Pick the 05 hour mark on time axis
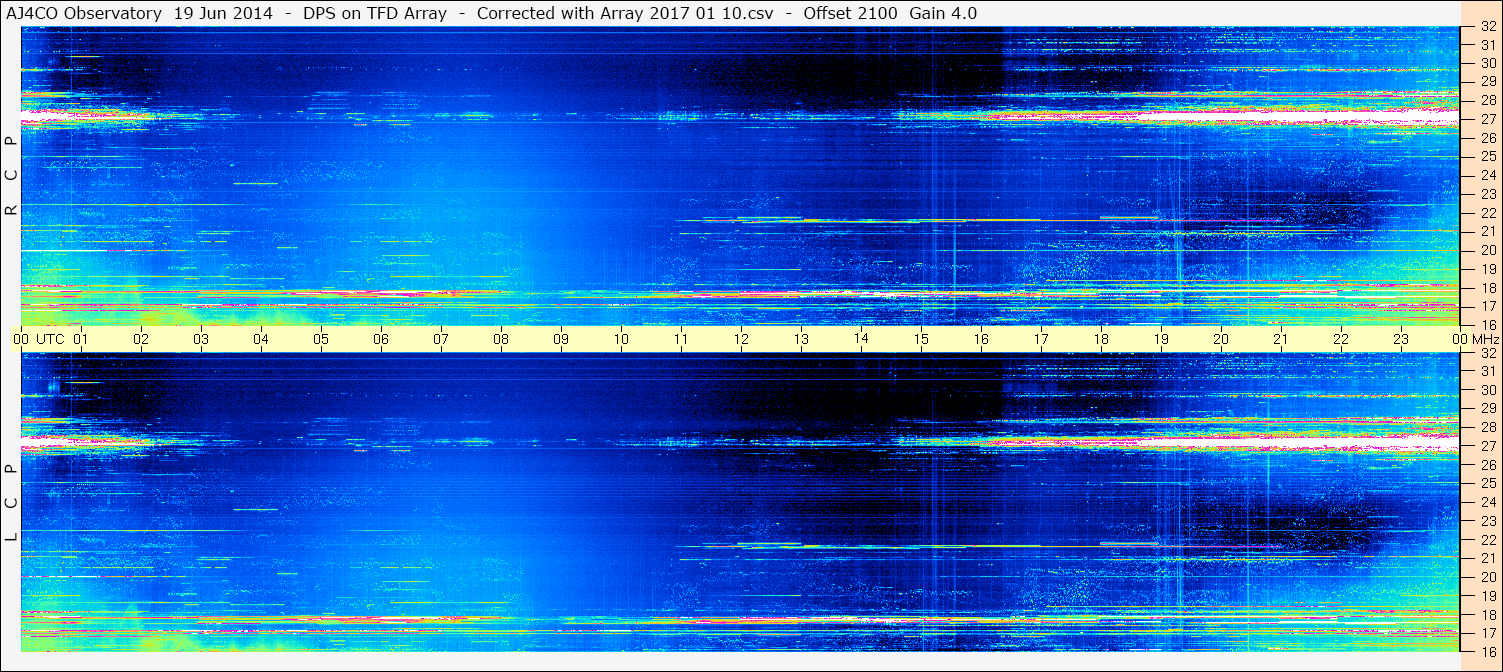This screenshot has height=672, width=1503. pyautogui.click(x=321, y=339)
